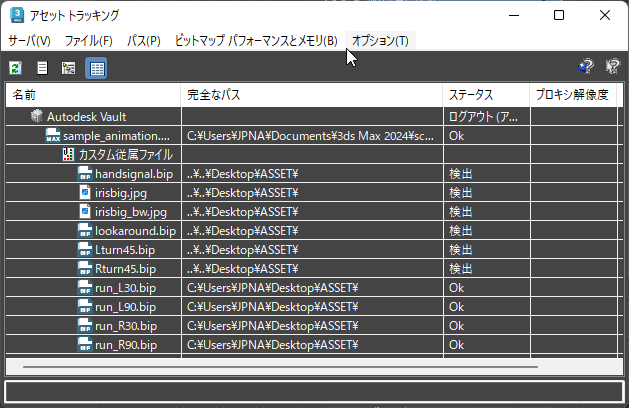
Task: Click the run_R30.bip file icon
Action: [x=85, y=325]
